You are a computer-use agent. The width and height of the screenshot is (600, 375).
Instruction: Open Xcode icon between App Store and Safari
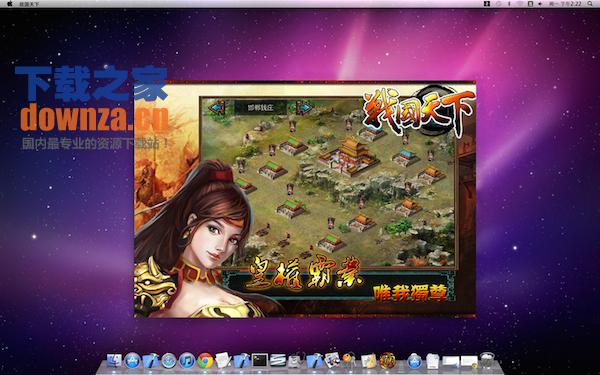tap(150, 360)
